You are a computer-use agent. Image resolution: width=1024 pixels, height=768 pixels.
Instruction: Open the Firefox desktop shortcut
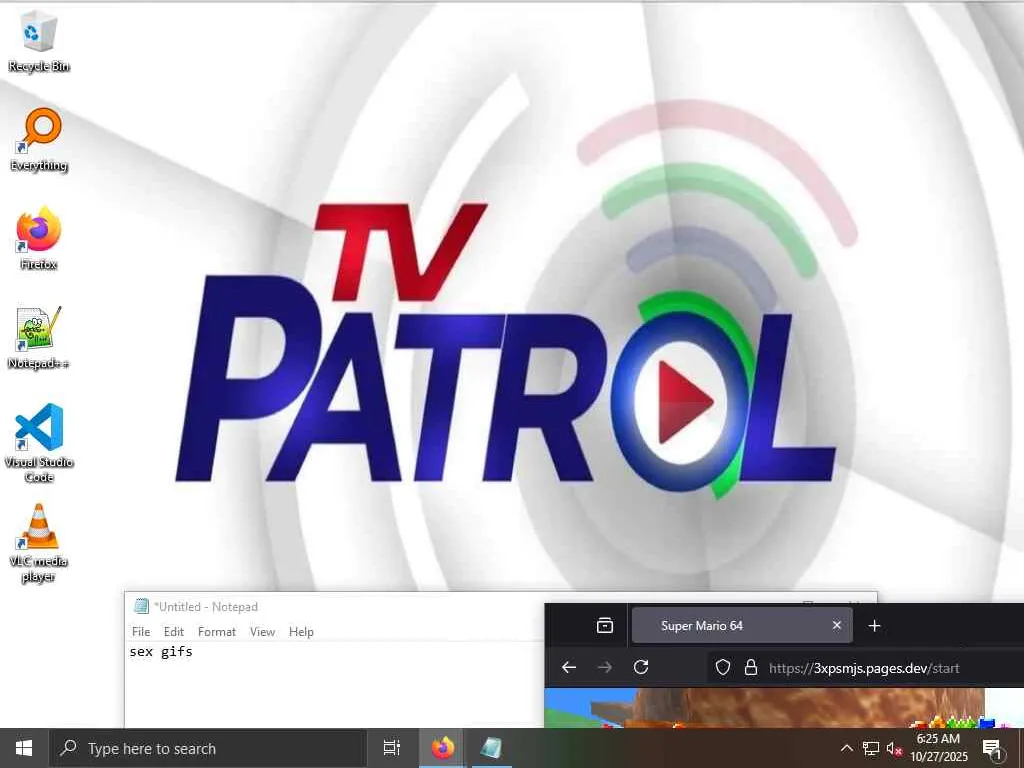tap(39, 238)
